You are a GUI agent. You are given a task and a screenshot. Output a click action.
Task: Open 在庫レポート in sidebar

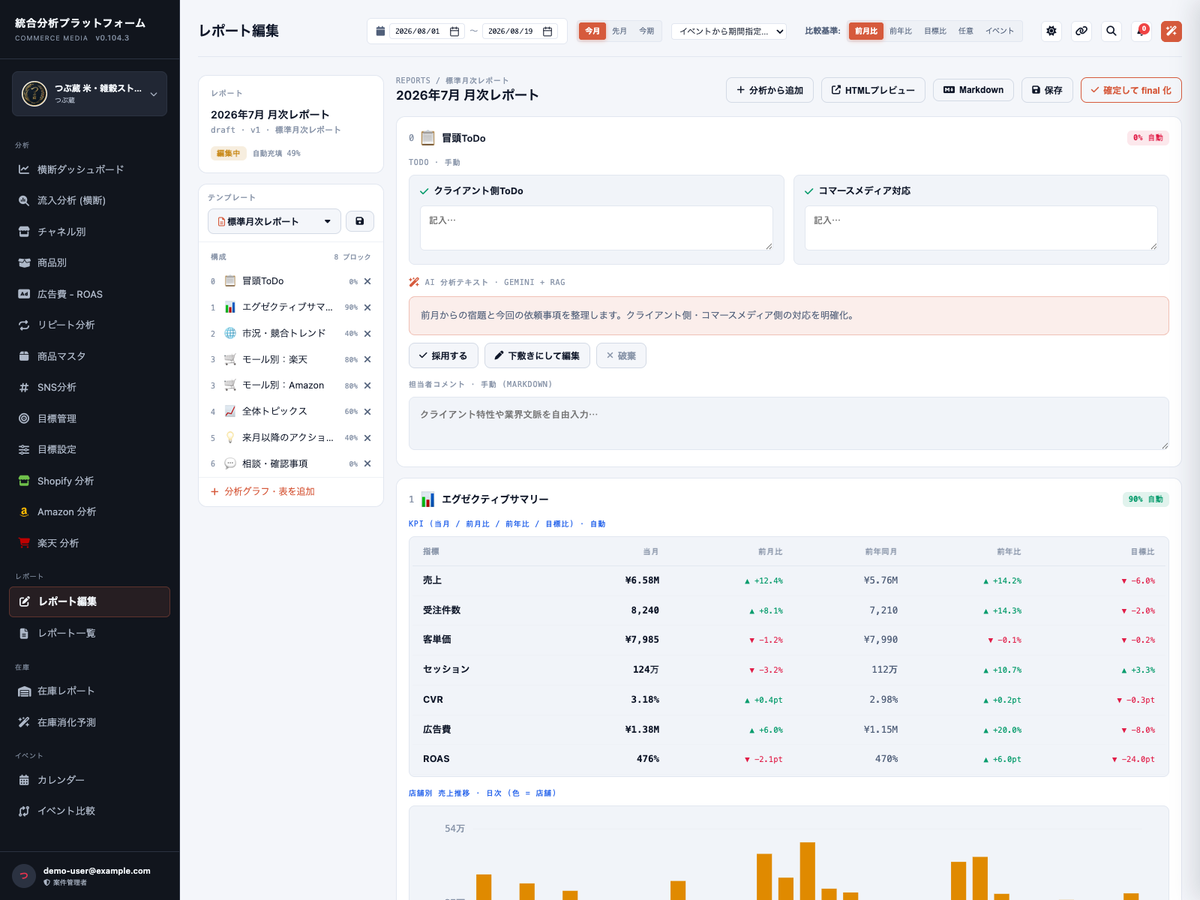[x=90, y=691]
